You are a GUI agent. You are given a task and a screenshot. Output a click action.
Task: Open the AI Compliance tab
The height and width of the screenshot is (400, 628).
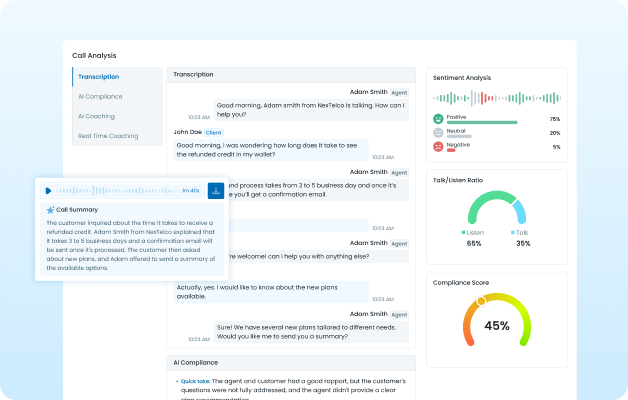(x=100, y=96)
